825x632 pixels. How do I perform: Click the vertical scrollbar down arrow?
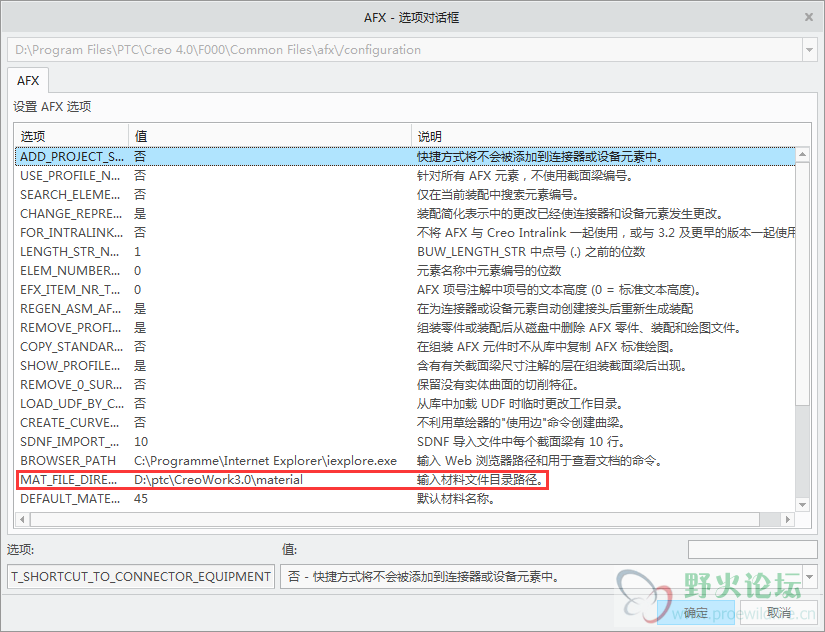click(x=802, y=505)
